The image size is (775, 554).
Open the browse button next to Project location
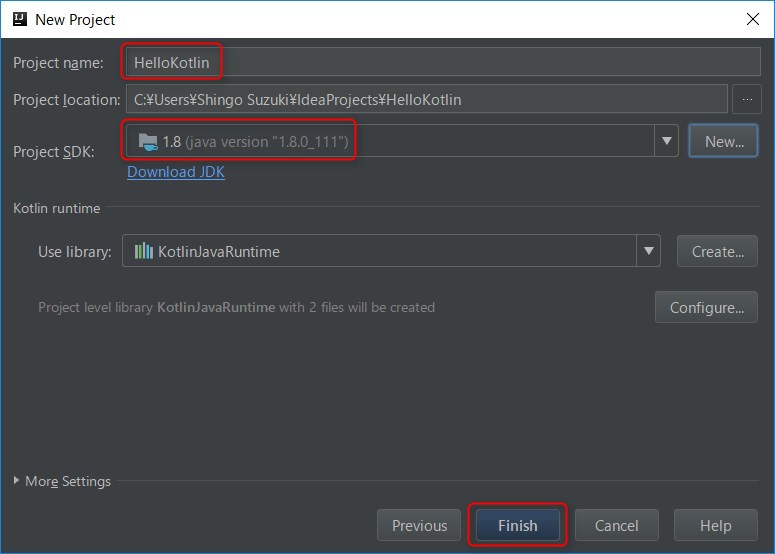click(747, 99)
